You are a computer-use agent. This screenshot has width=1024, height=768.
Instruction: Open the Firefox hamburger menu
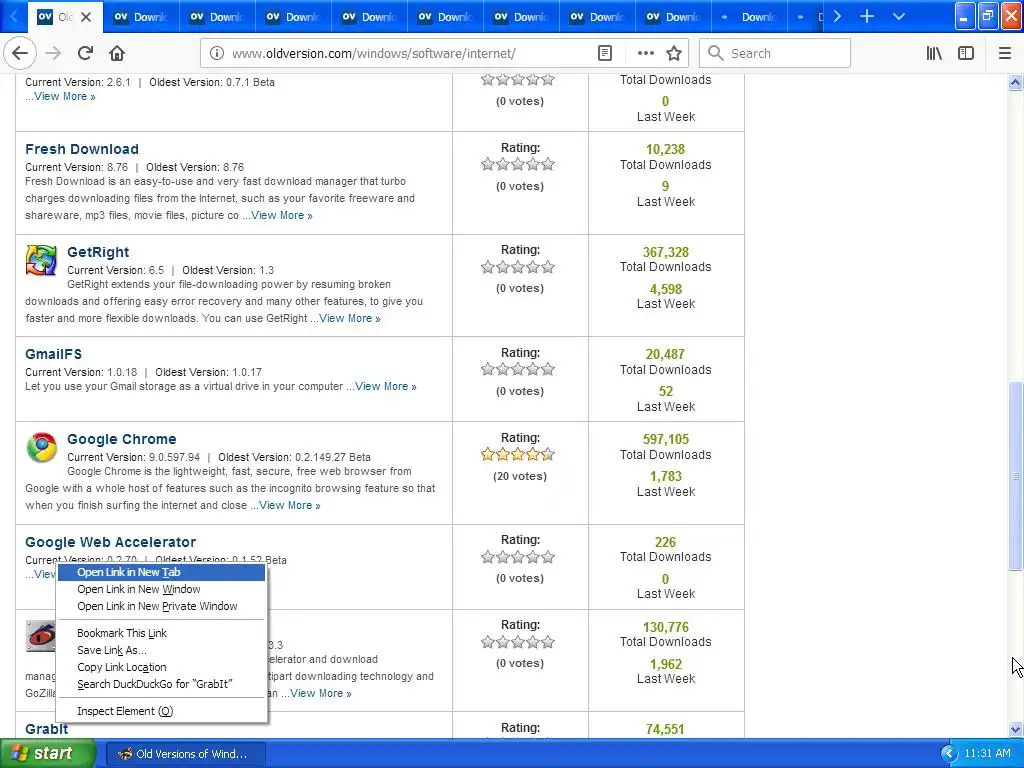coord(1004,54)
